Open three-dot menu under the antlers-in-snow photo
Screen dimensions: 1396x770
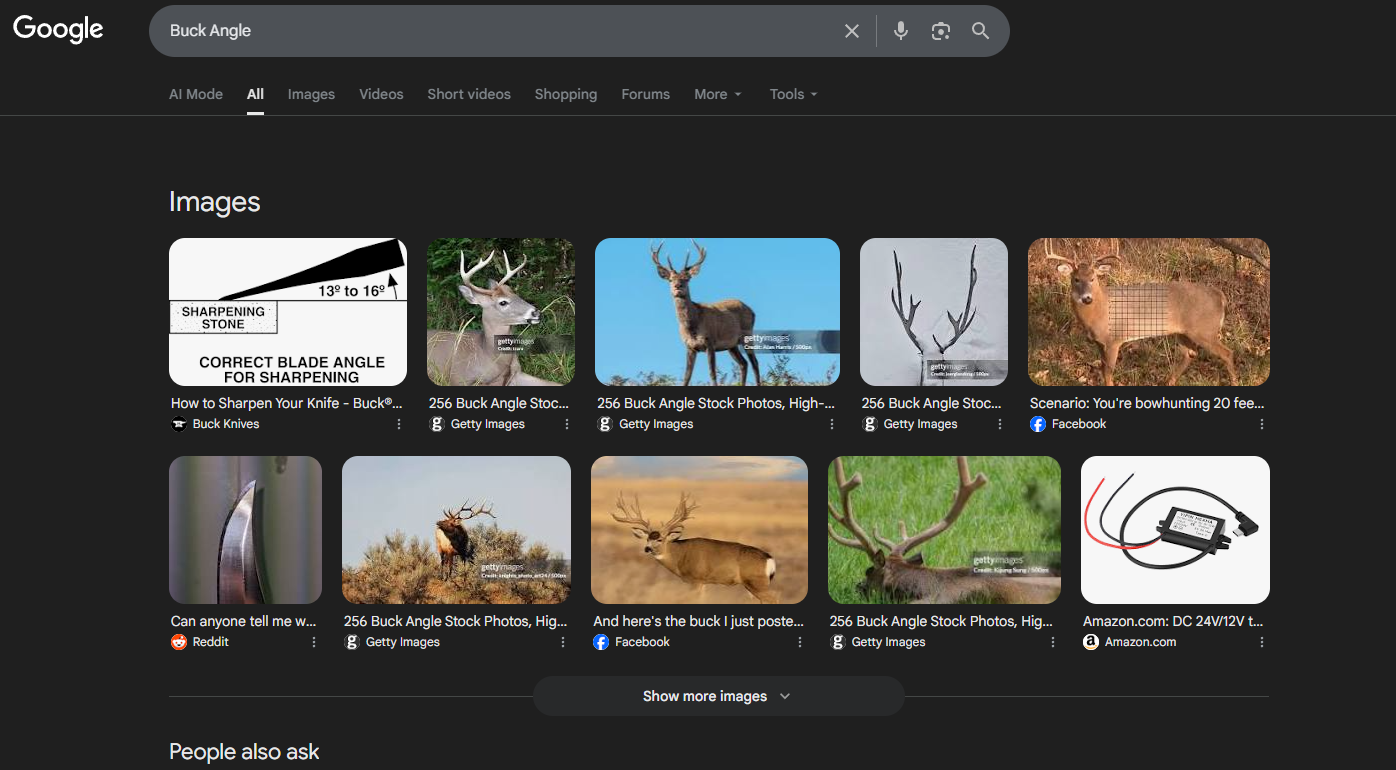(1000, 424)
